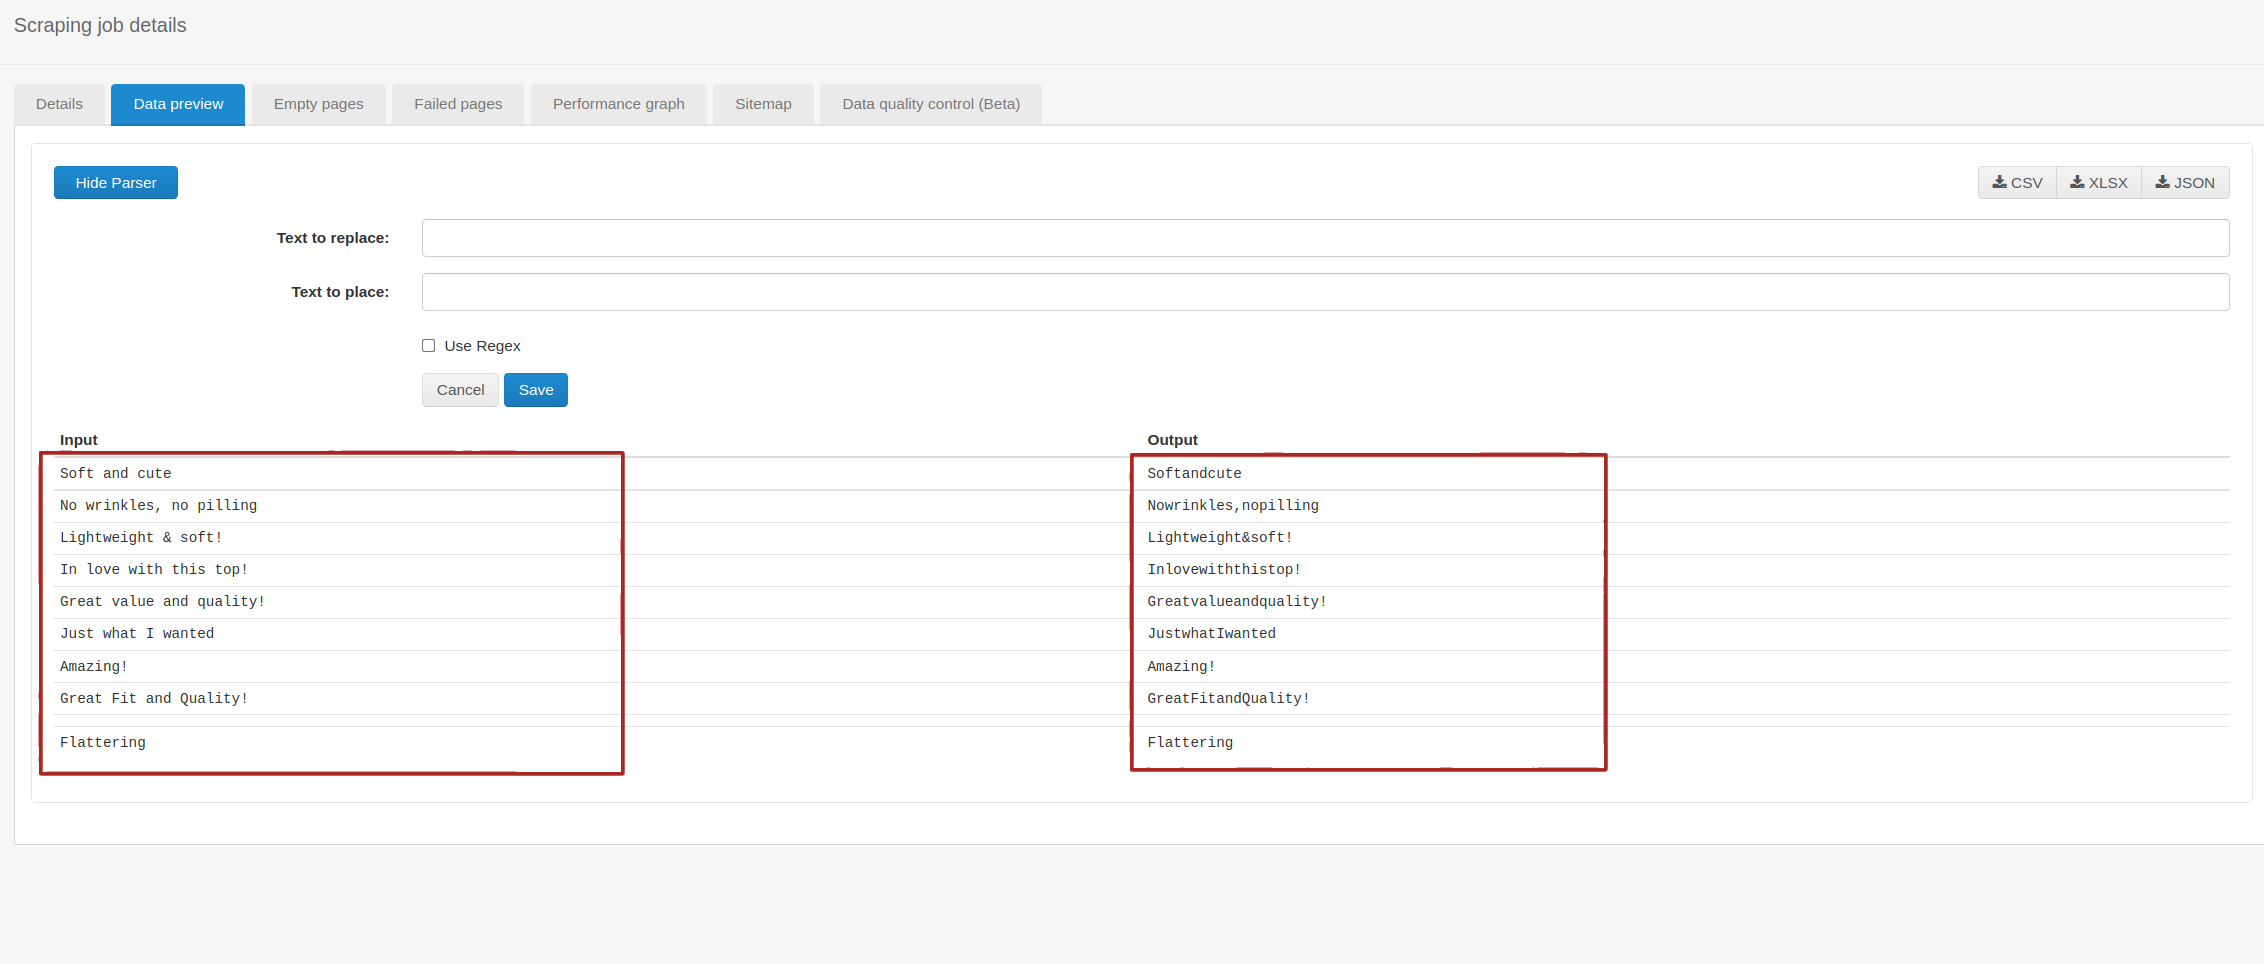The image size is (2264, 964).
Task: Cancel the parser changes
Action: point(460,390)
